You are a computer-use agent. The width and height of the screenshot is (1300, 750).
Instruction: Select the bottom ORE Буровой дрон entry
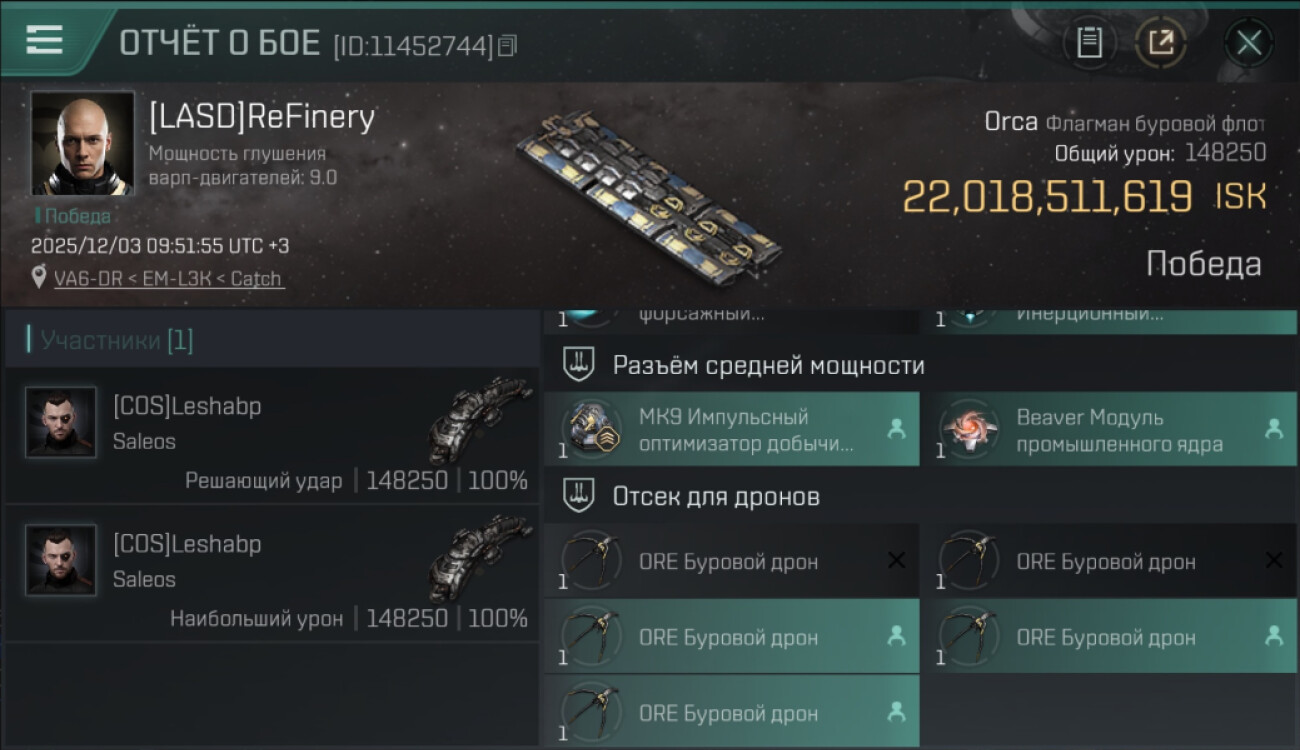[x=732, y=712]
